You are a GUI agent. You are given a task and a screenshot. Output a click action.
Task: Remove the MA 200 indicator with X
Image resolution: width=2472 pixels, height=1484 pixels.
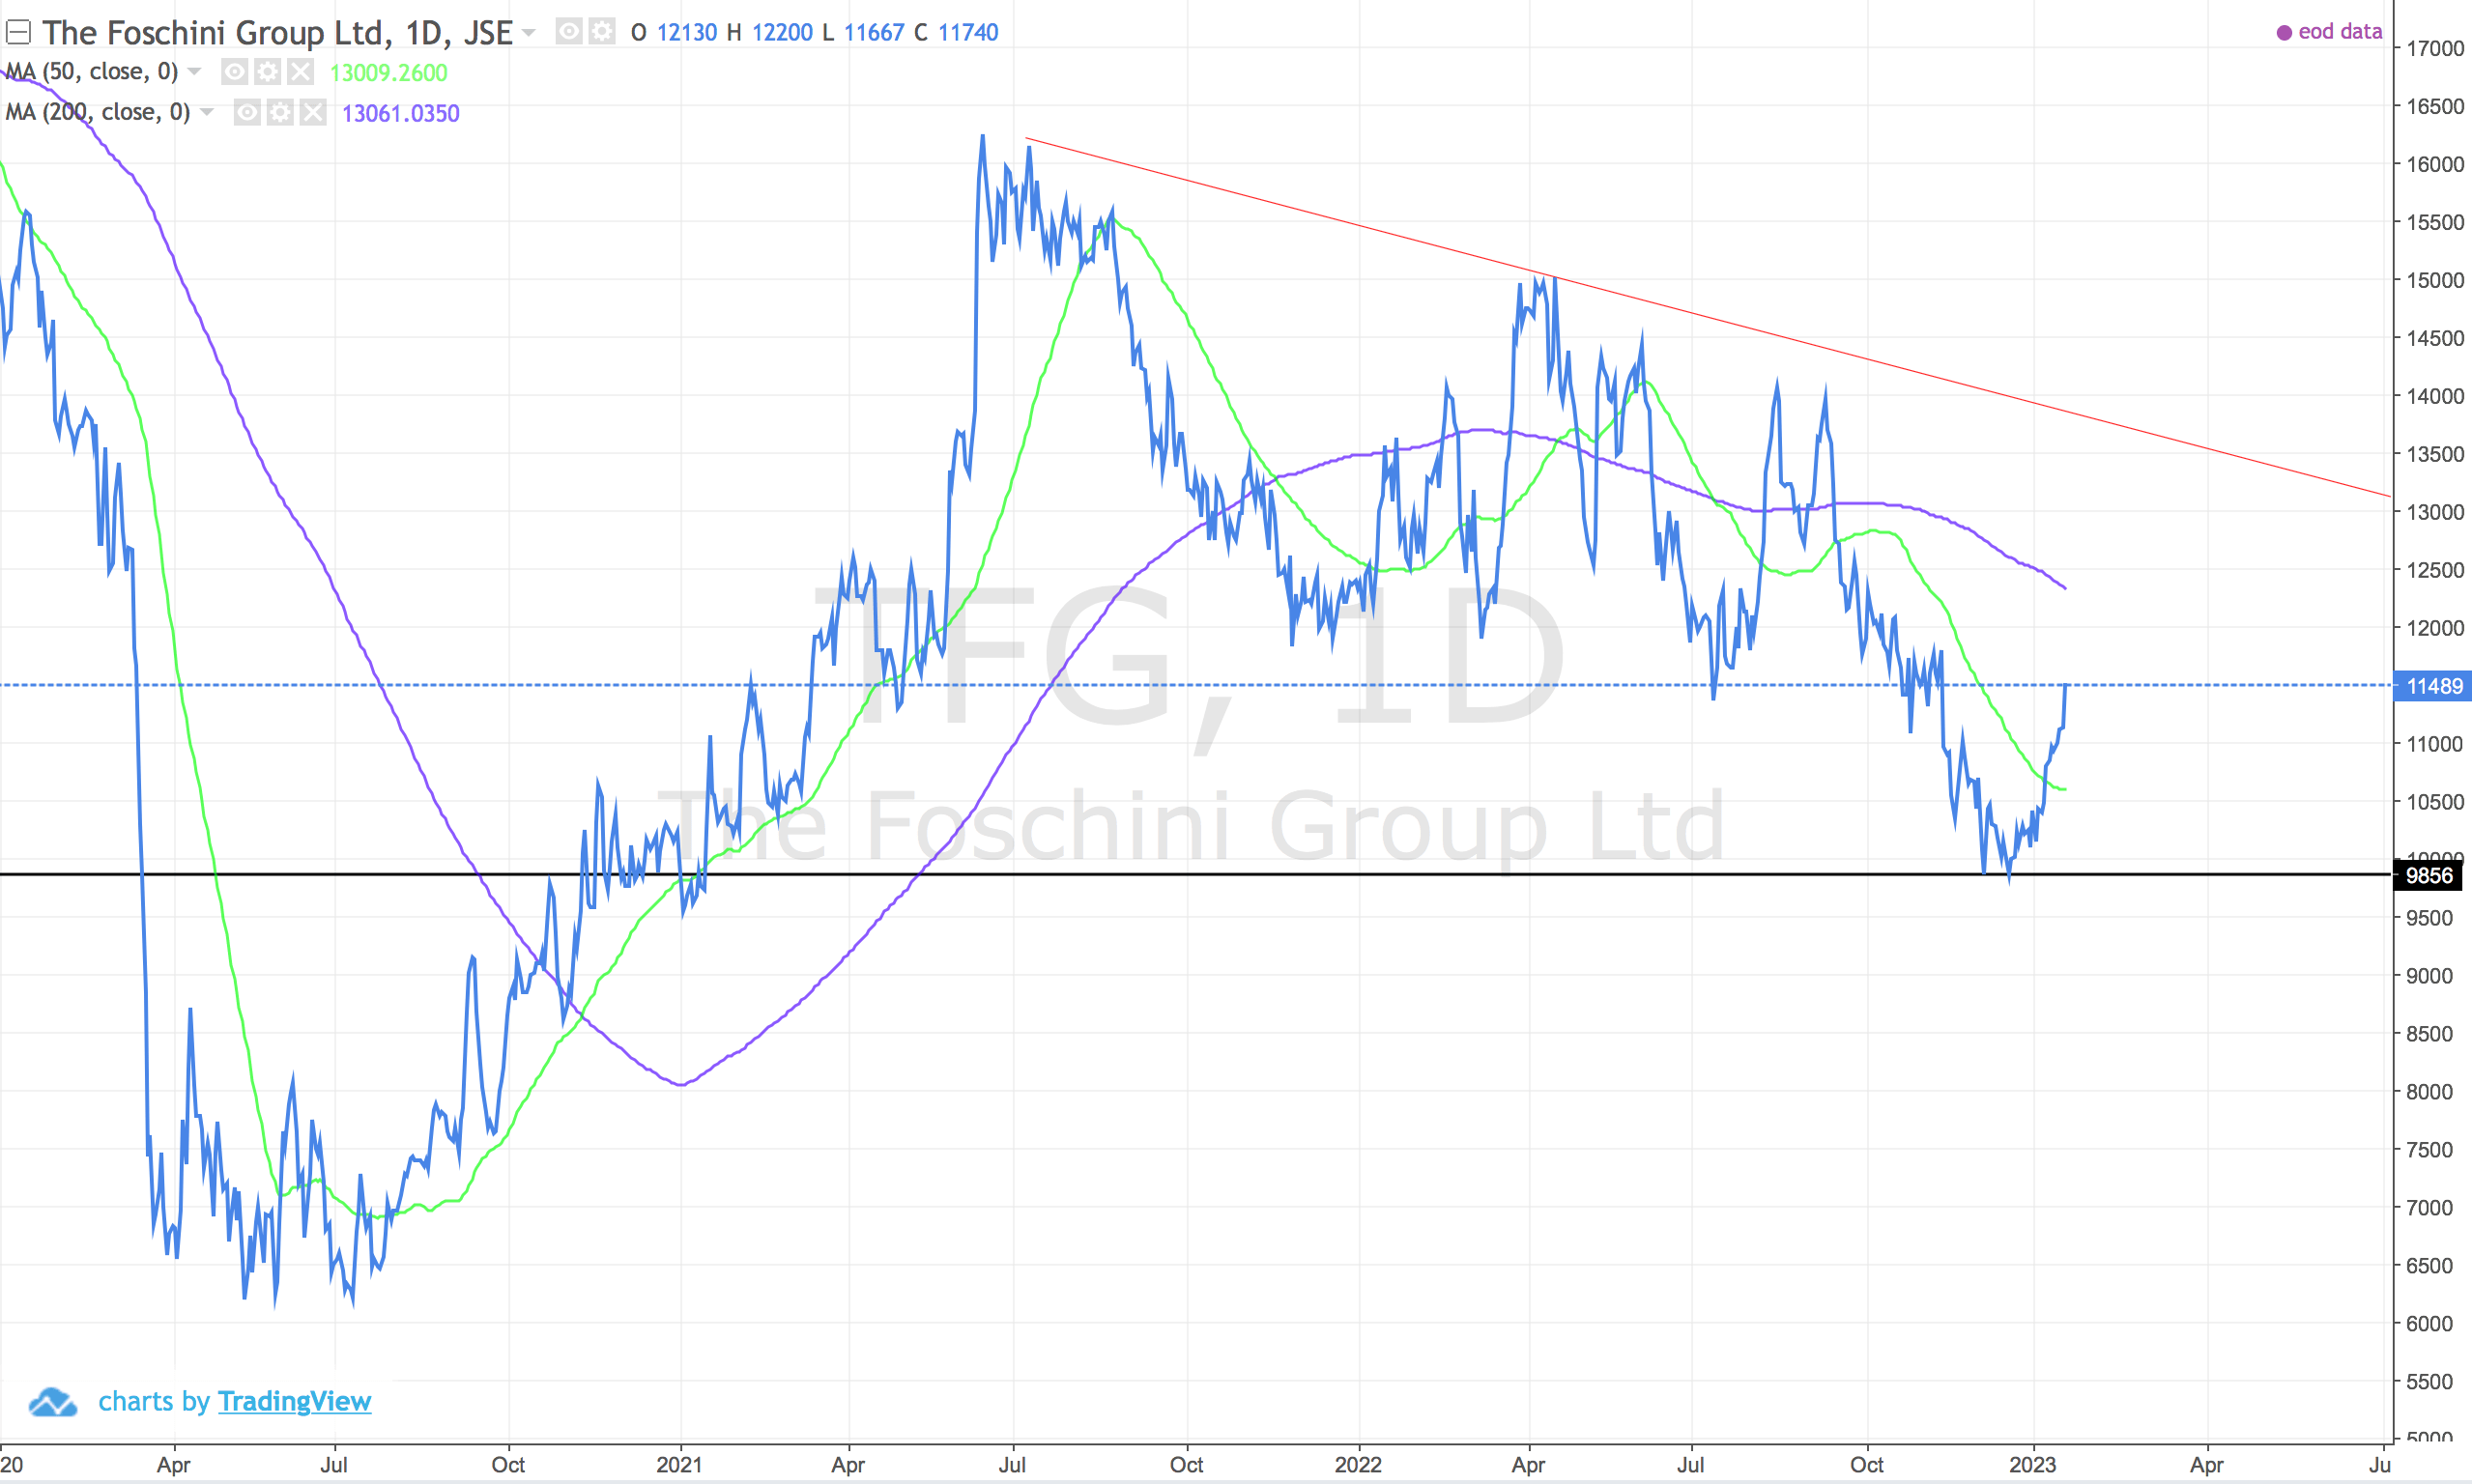point(313,112)
